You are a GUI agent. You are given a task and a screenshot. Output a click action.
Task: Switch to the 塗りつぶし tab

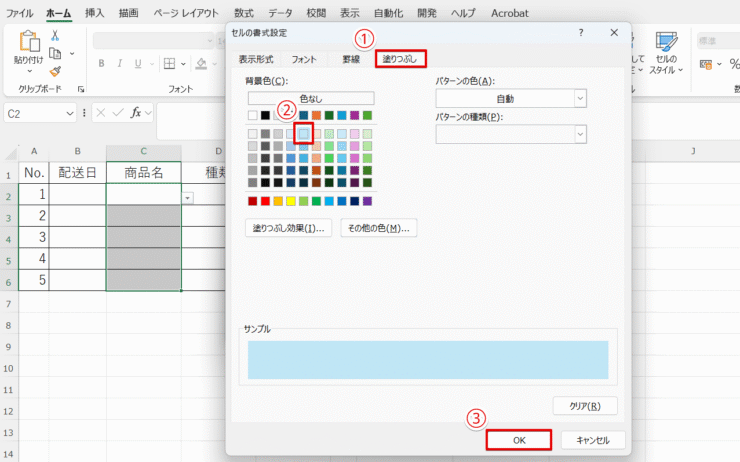[x=400, y=59]
